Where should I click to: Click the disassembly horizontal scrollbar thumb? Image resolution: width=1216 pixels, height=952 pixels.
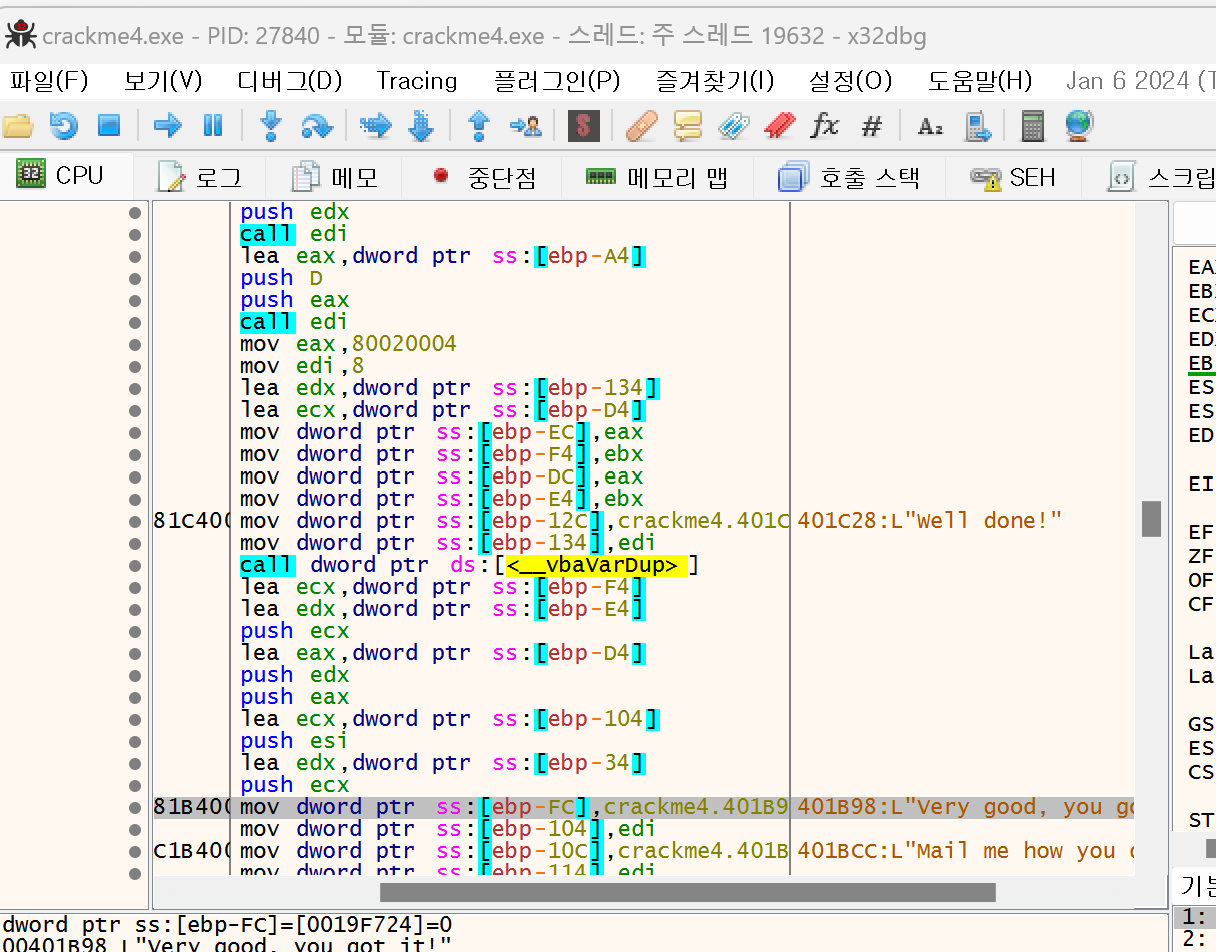point(688,892)
